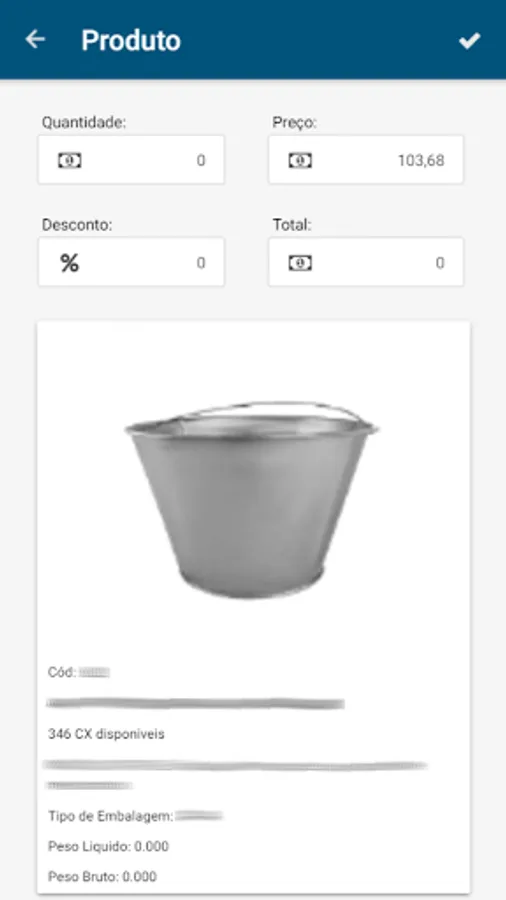Edit the Quantidade value of 0
Viewport: 506px width, 900px height.
131,160
